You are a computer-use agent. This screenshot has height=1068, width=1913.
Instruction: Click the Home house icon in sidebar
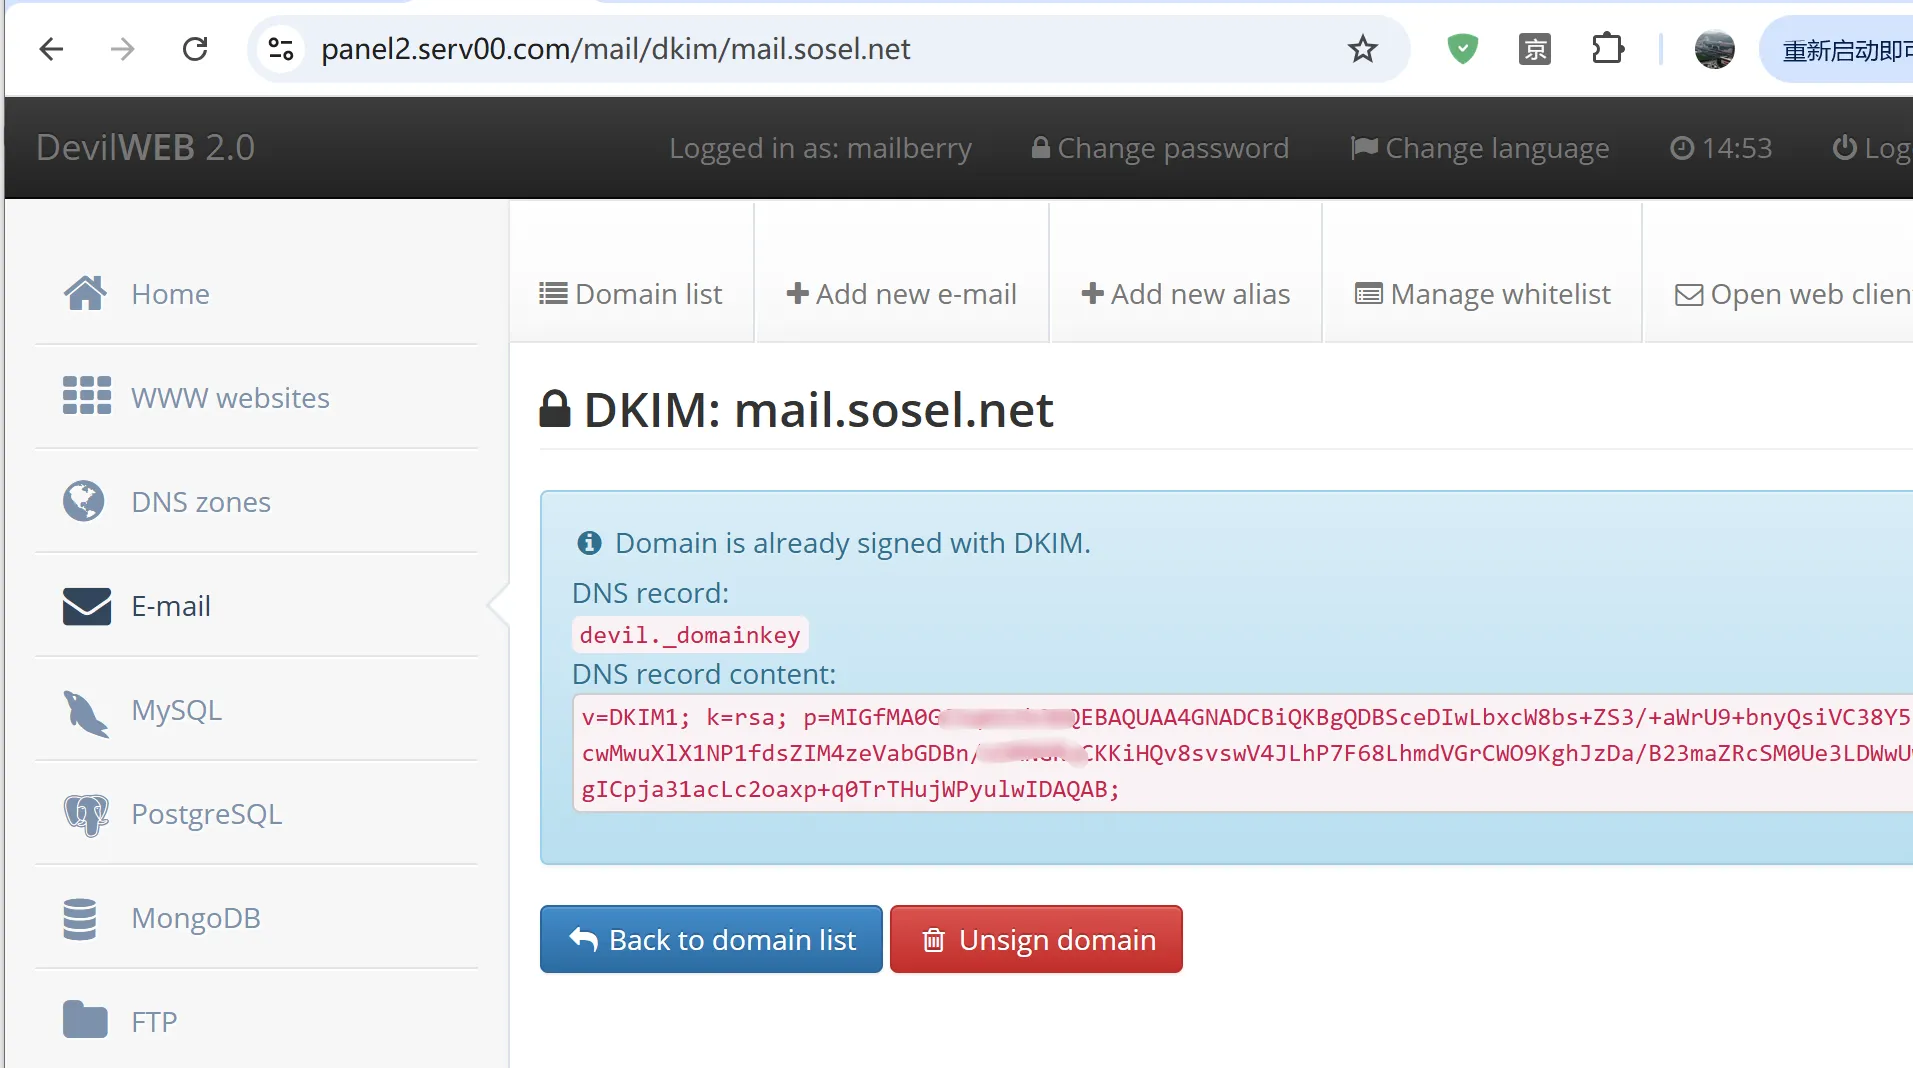(x=85, y=293)
